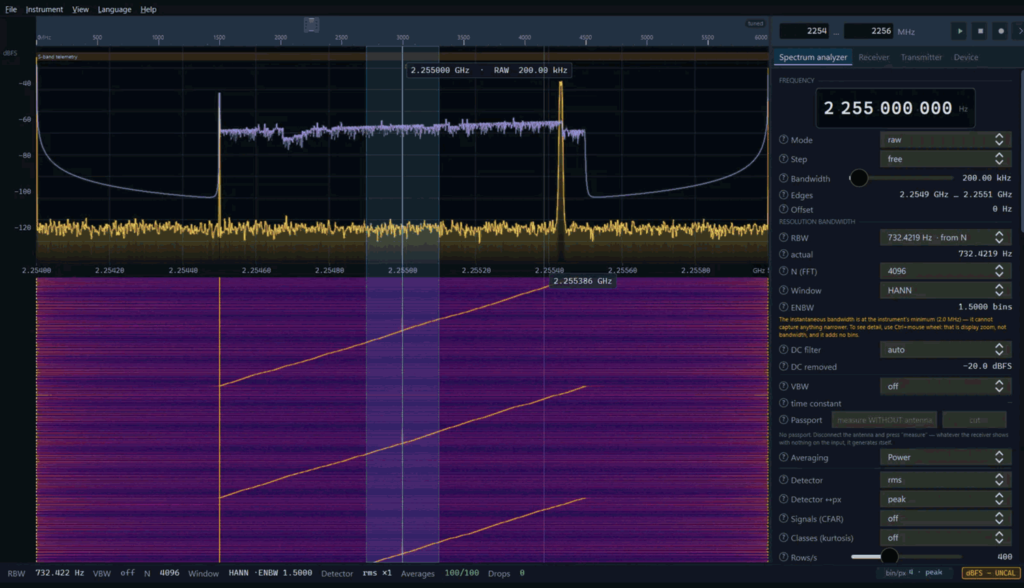Open the N (FFT) dropdown showing 4096
1024x588 pixels.
[x=946, y=271]
